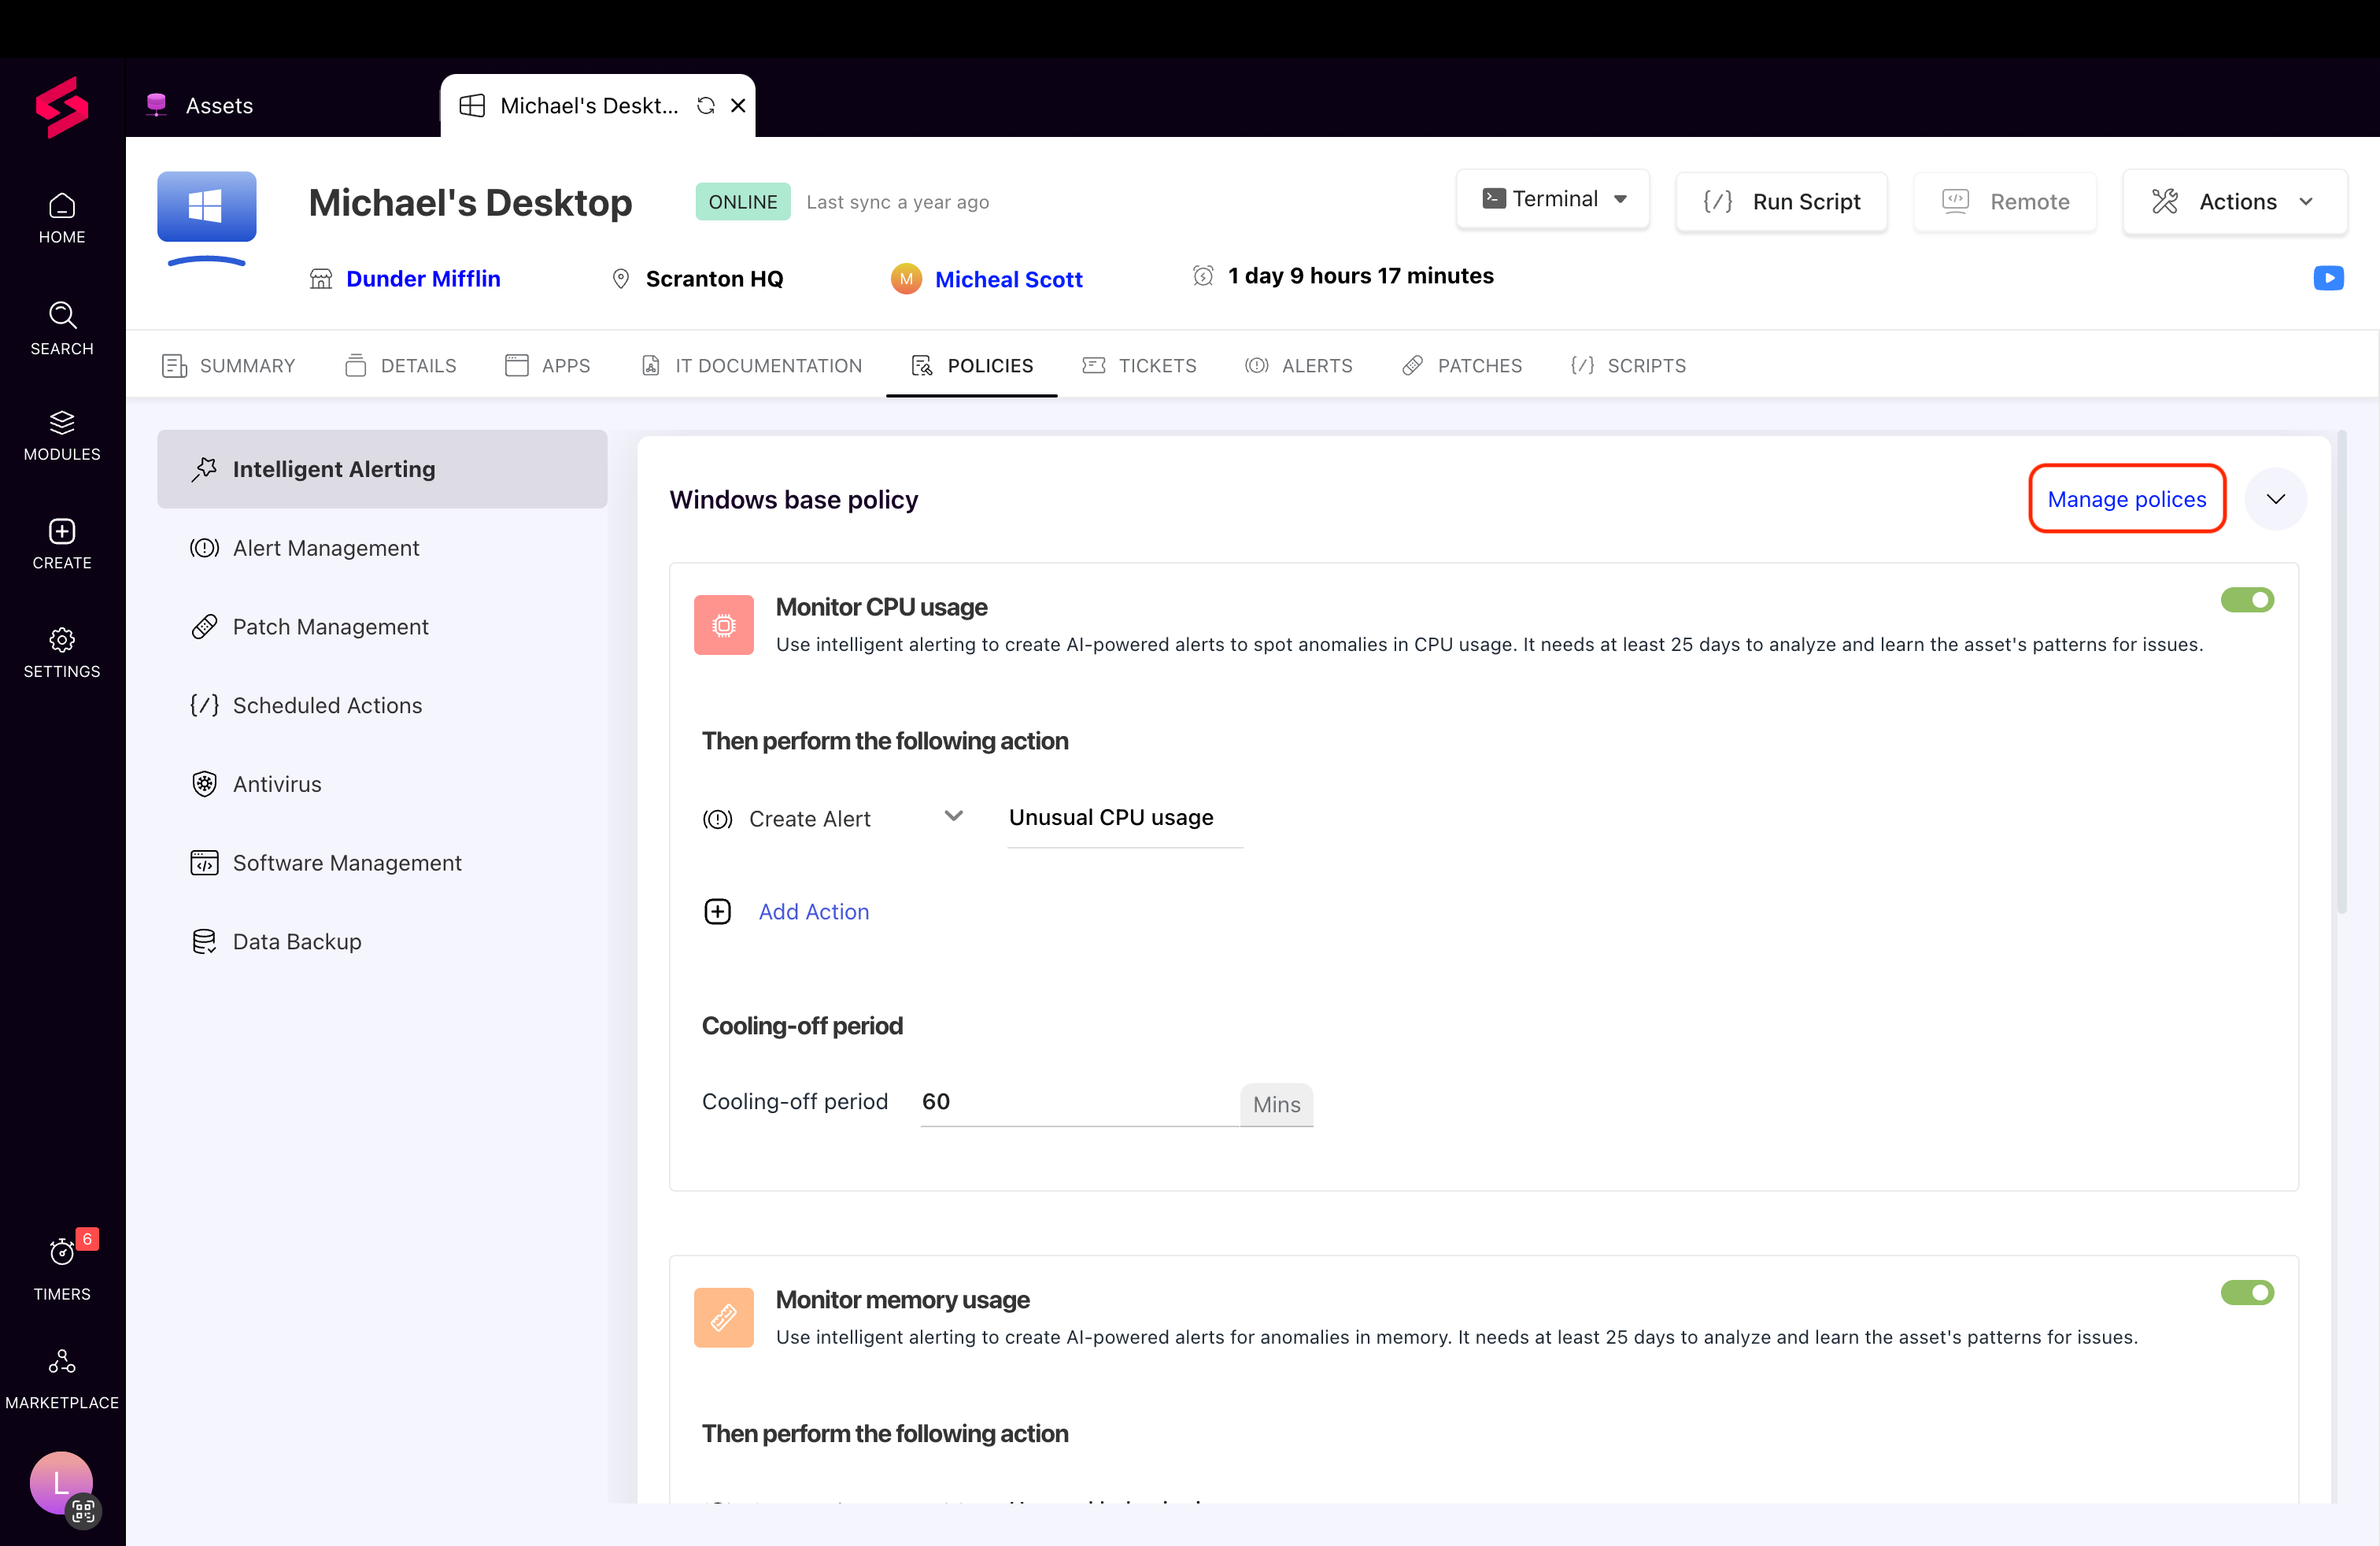Click the user avatar L
This screenshot has width=2380, height=1546.
tap(61, 1484)
